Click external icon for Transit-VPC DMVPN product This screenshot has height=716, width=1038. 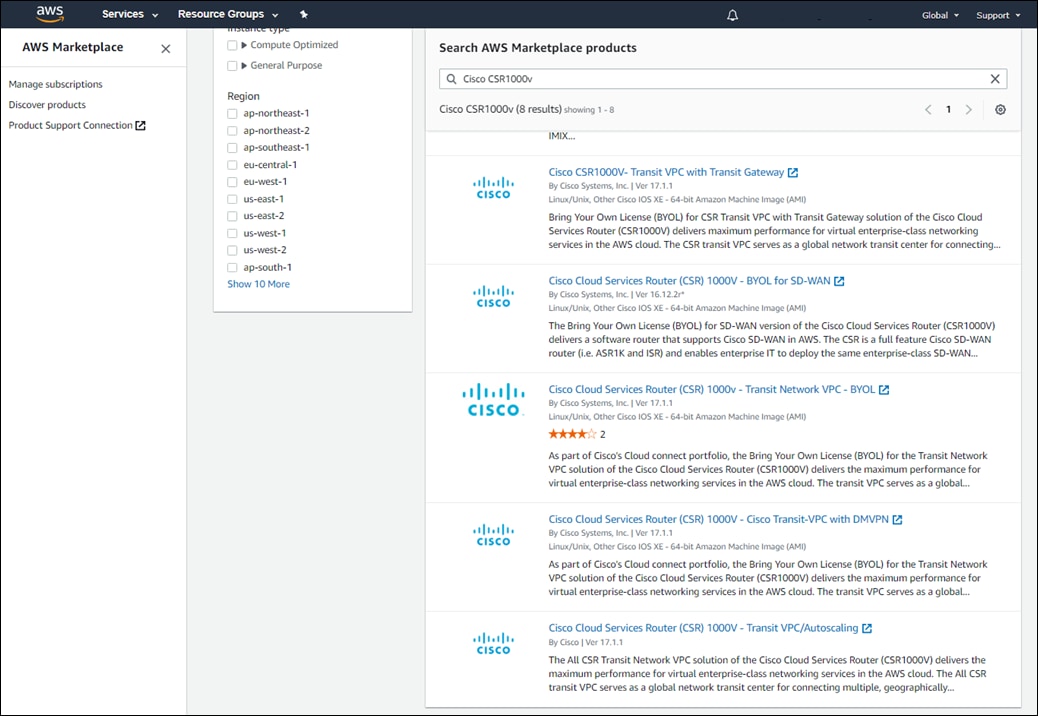(x=897, y=519)
